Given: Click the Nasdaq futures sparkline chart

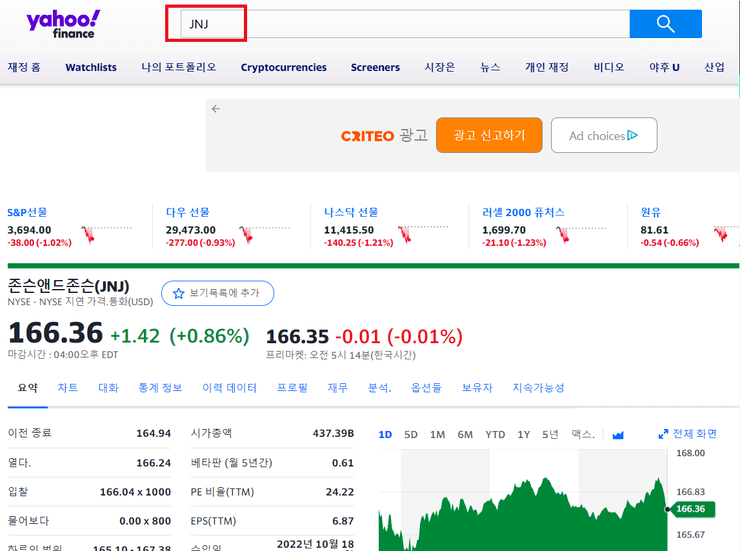Looking at the screenshot, I should click(x=422, y=234).
